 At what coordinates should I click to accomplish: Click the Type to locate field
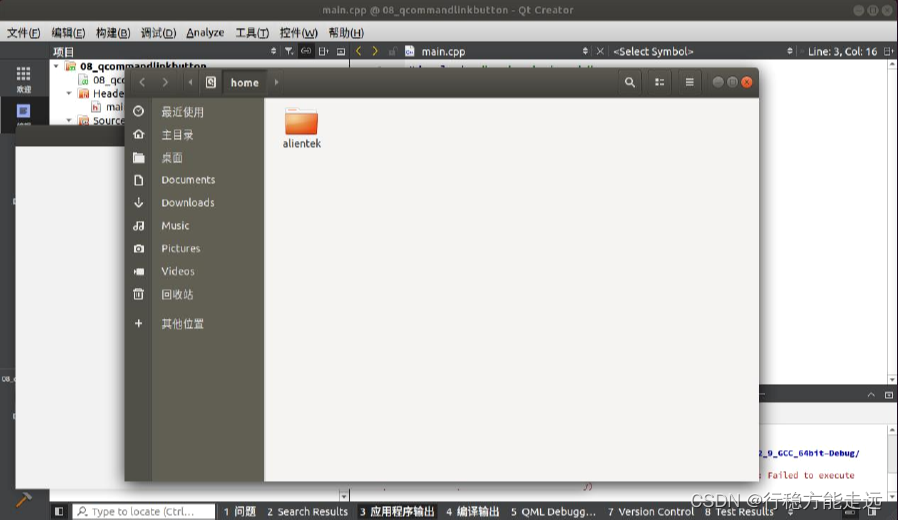pyautogui.click(x=144, y=511)
